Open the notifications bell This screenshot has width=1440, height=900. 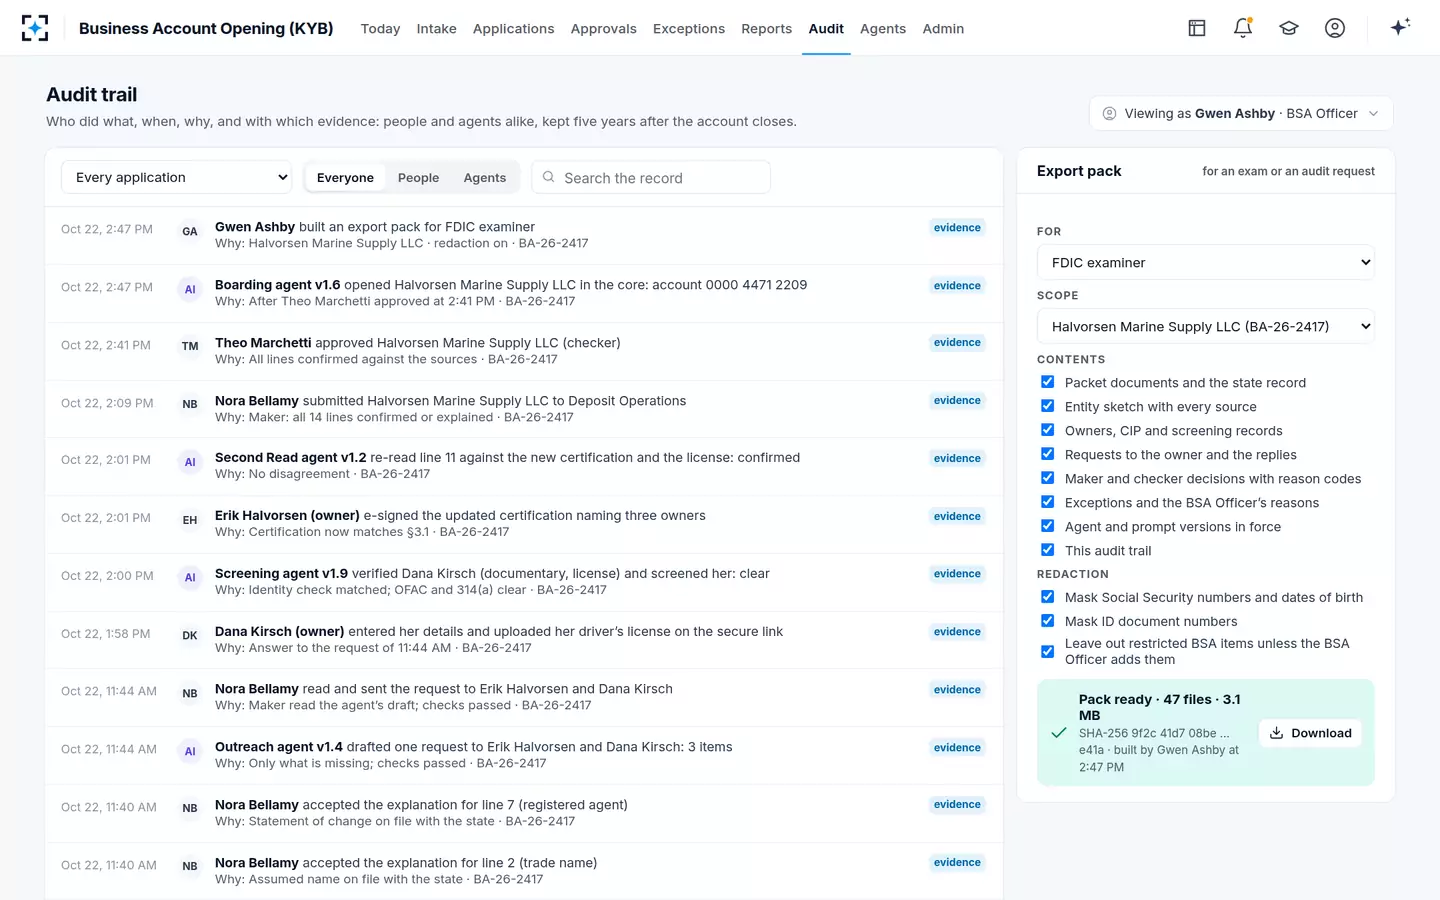[x=1243, y=28]
